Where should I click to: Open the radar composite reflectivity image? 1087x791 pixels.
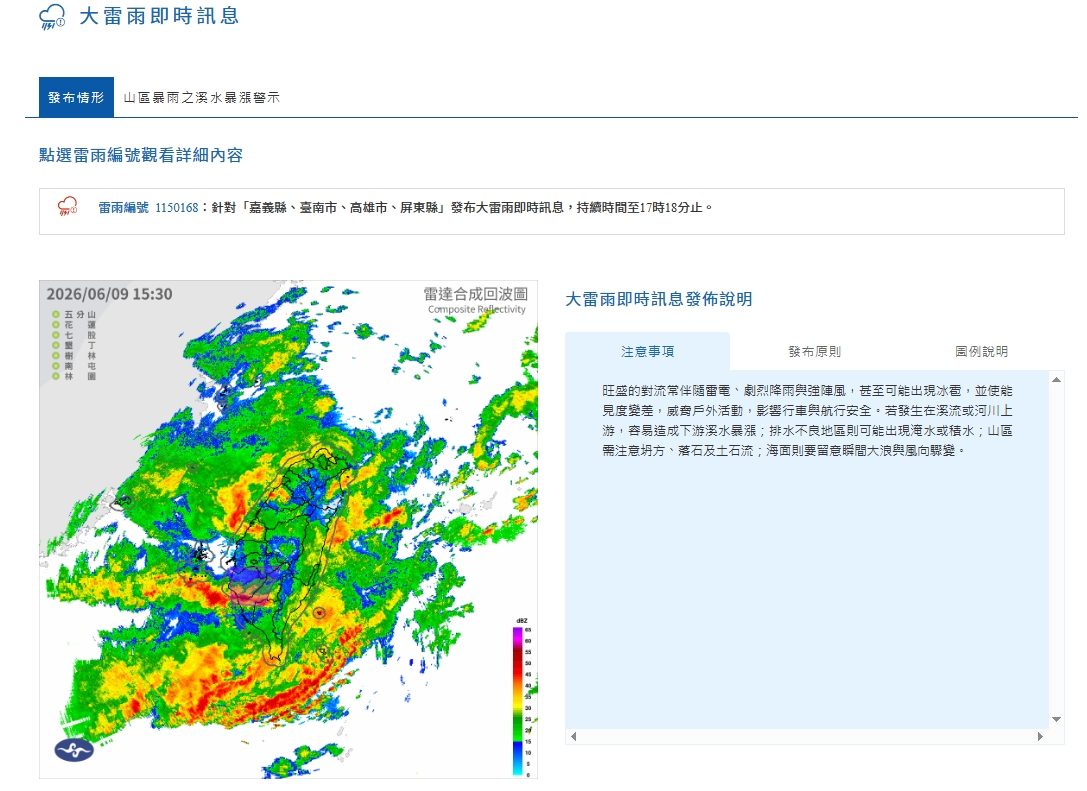288,529
